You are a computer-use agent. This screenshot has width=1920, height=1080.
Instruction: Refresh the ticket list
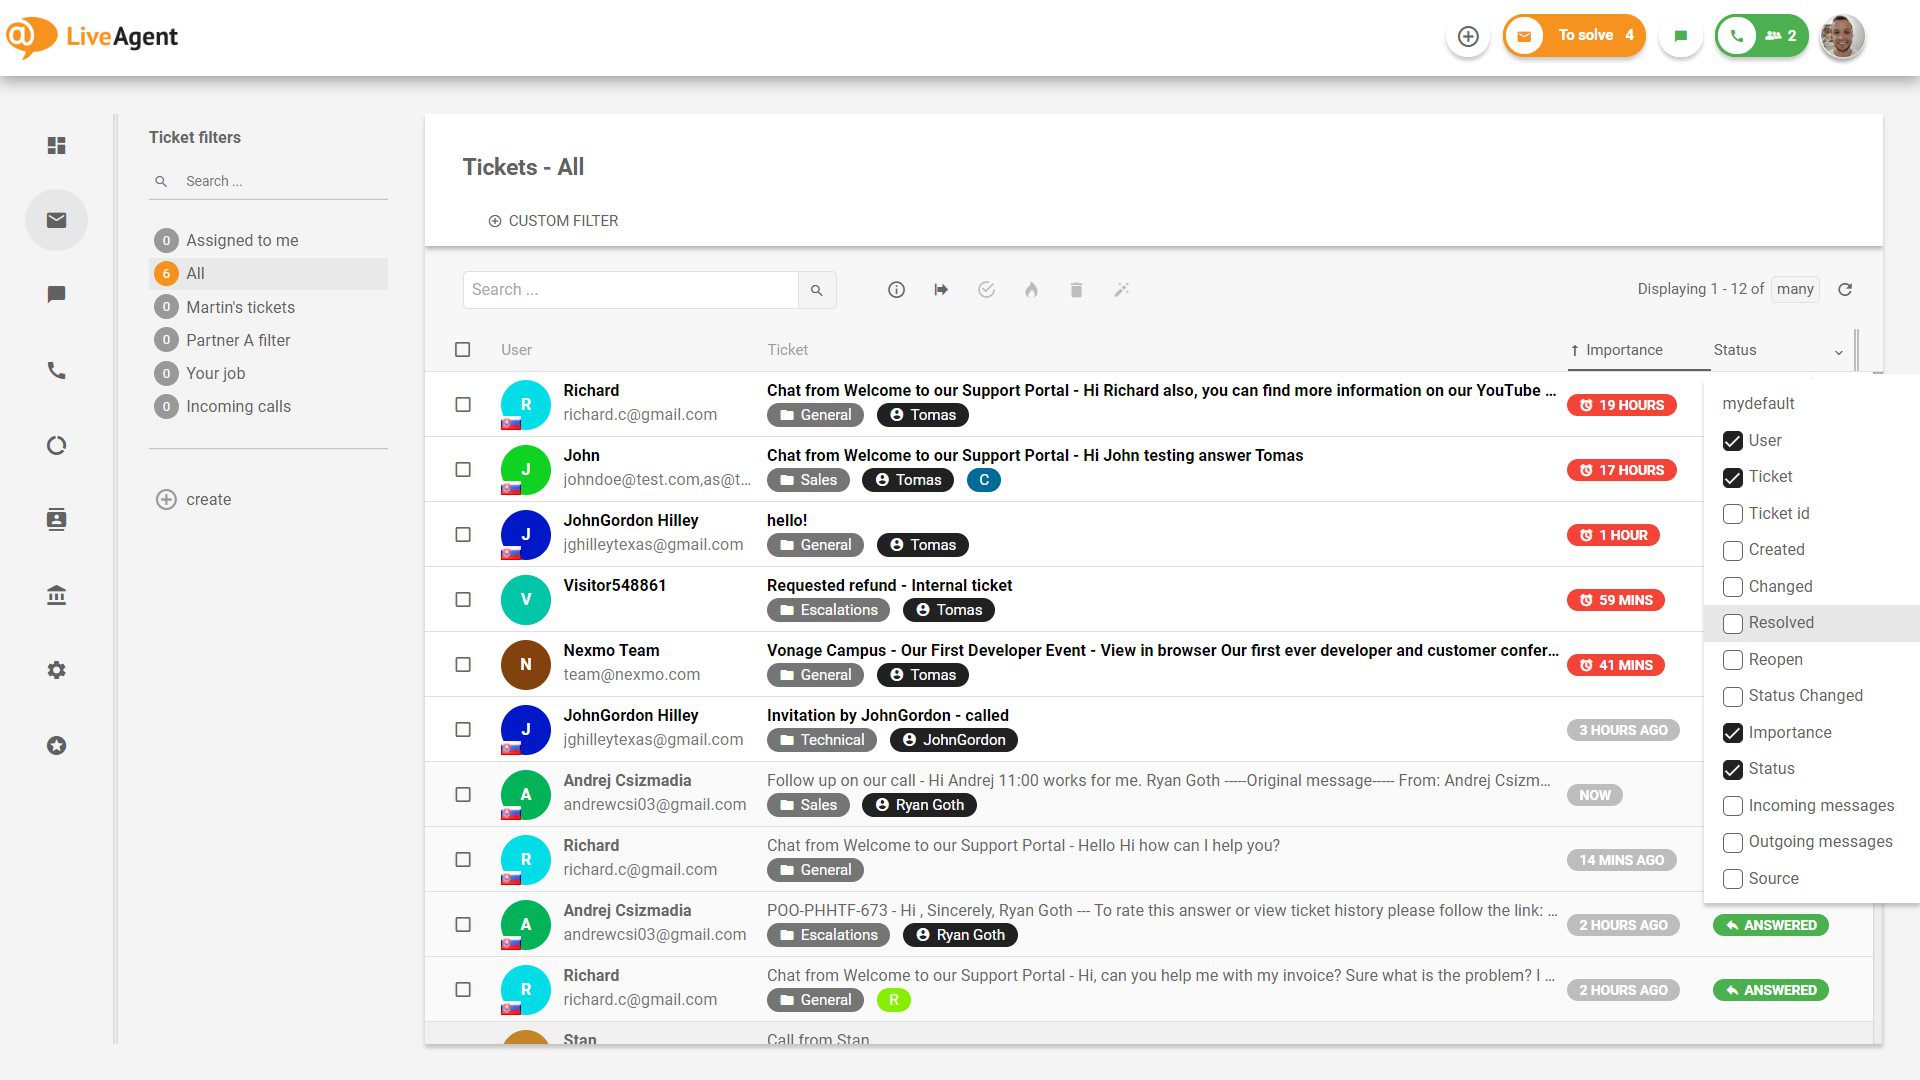click(x=1845, y=289)
